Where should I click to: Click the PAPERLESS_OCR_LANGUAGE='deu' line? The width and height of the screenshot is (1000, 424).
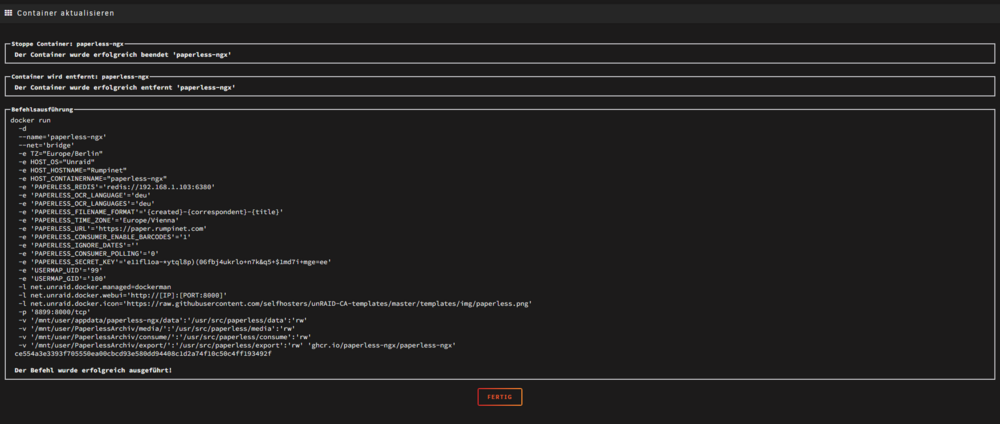pos(84,194)
